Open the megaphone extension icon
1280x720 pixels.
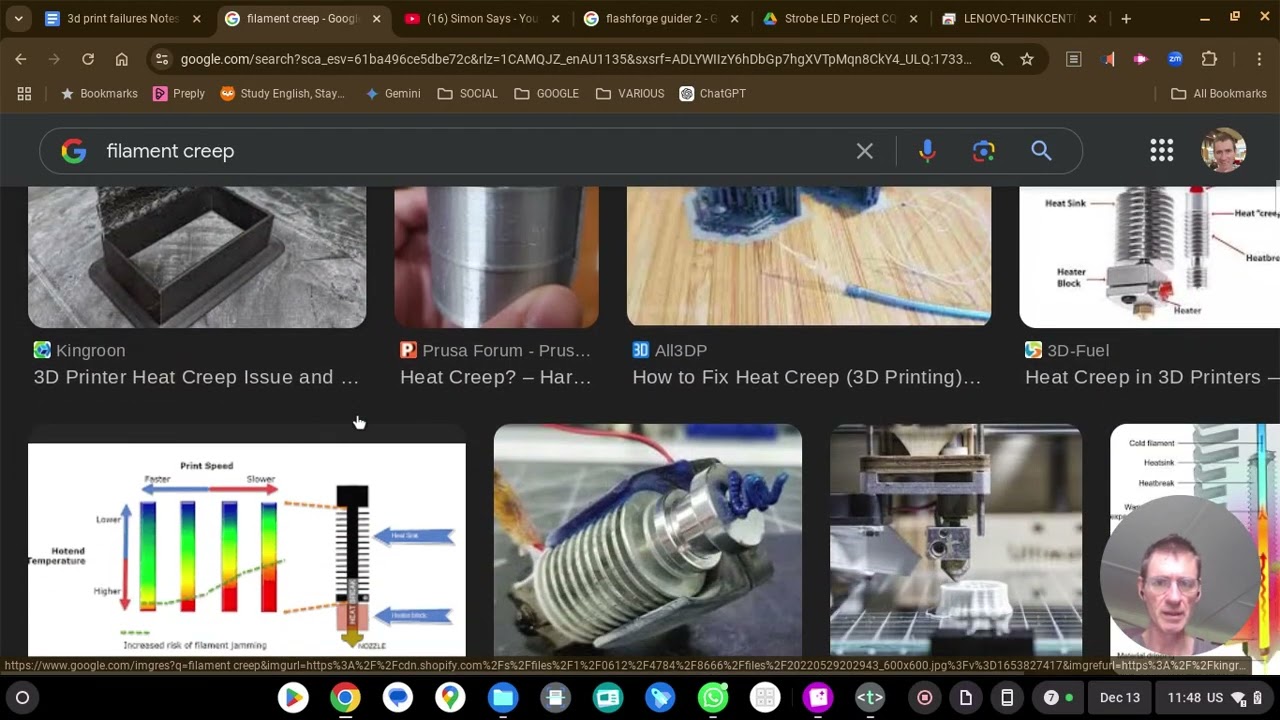(1108, 59)
